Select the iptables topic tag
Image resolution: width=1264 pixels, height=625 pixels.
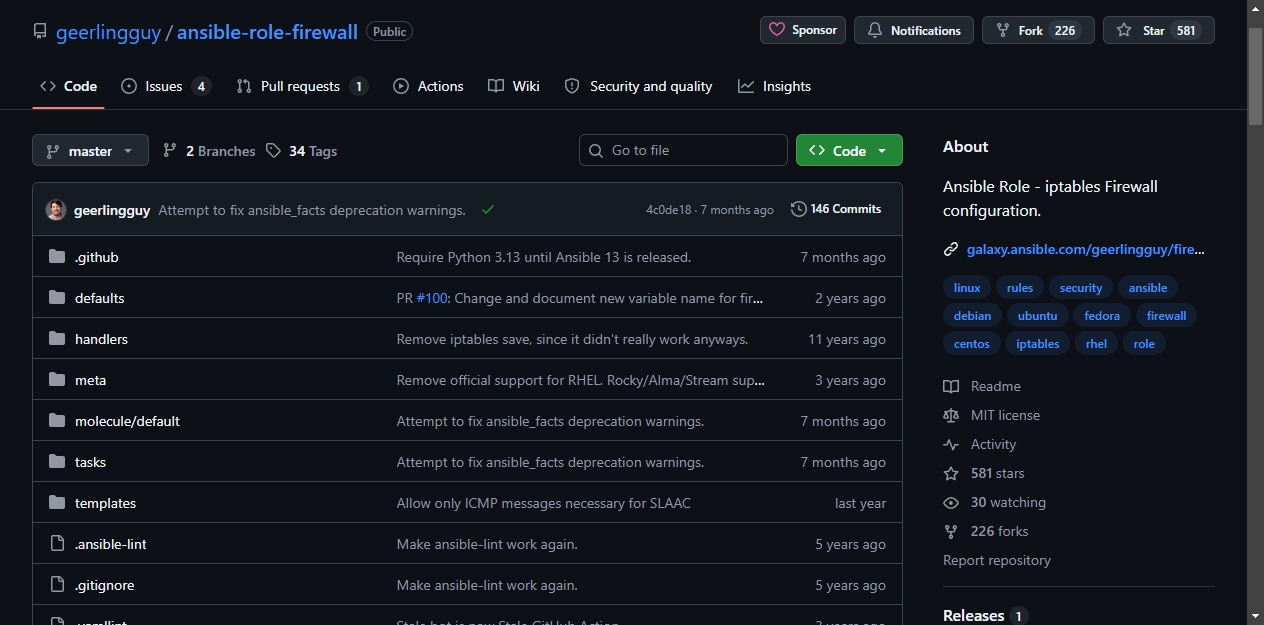1038,344
